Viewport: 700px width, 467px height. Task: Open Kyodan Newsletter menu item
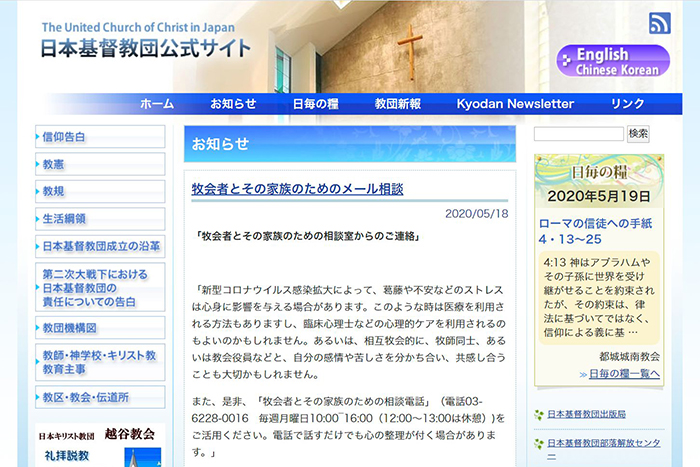(515, 104)
